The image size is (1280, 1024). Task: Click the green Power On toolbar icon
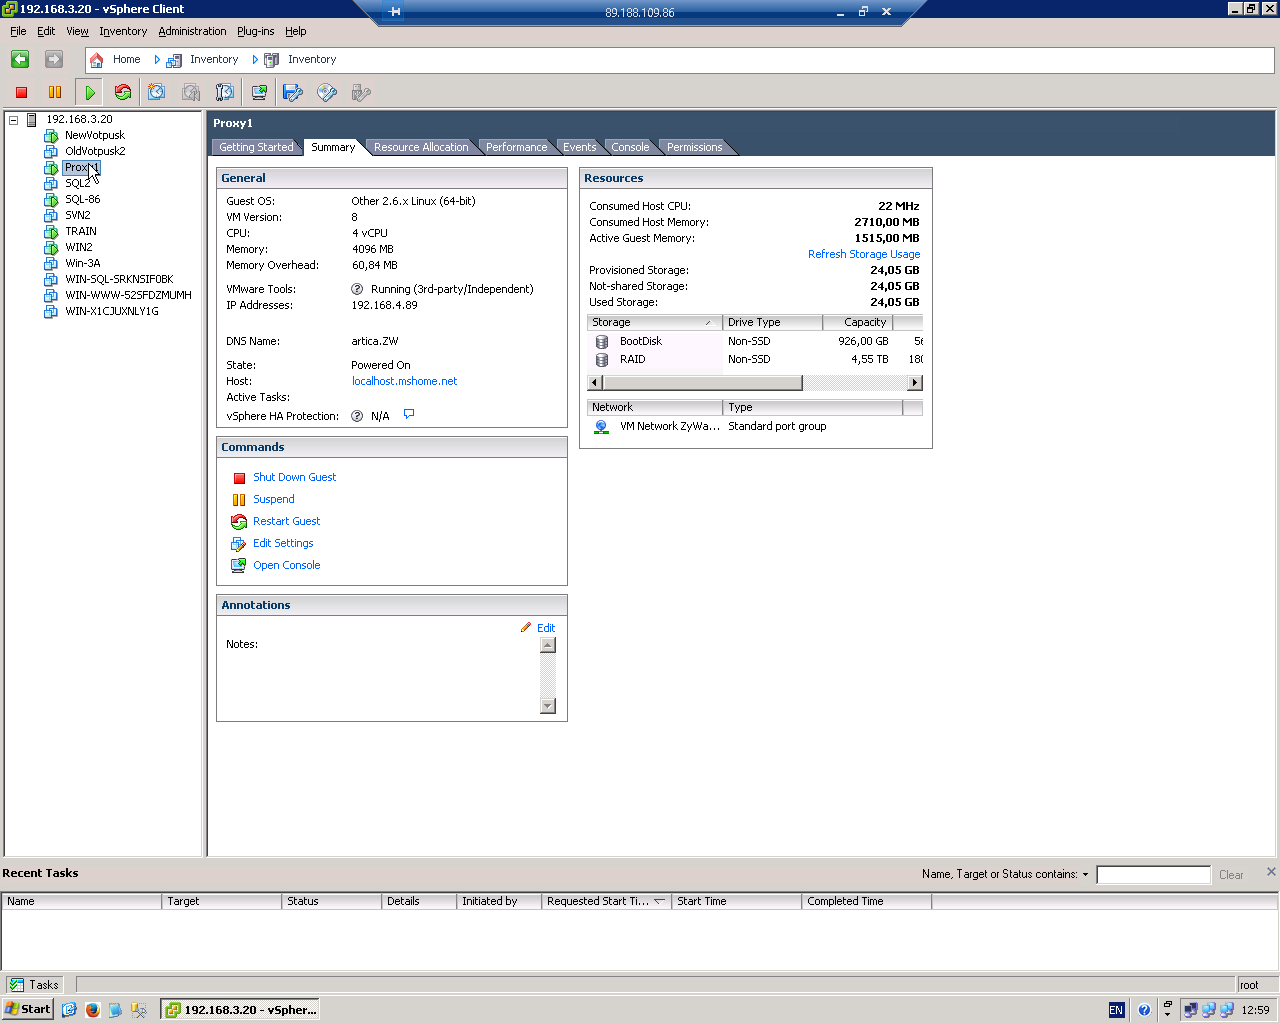point(90,93)
